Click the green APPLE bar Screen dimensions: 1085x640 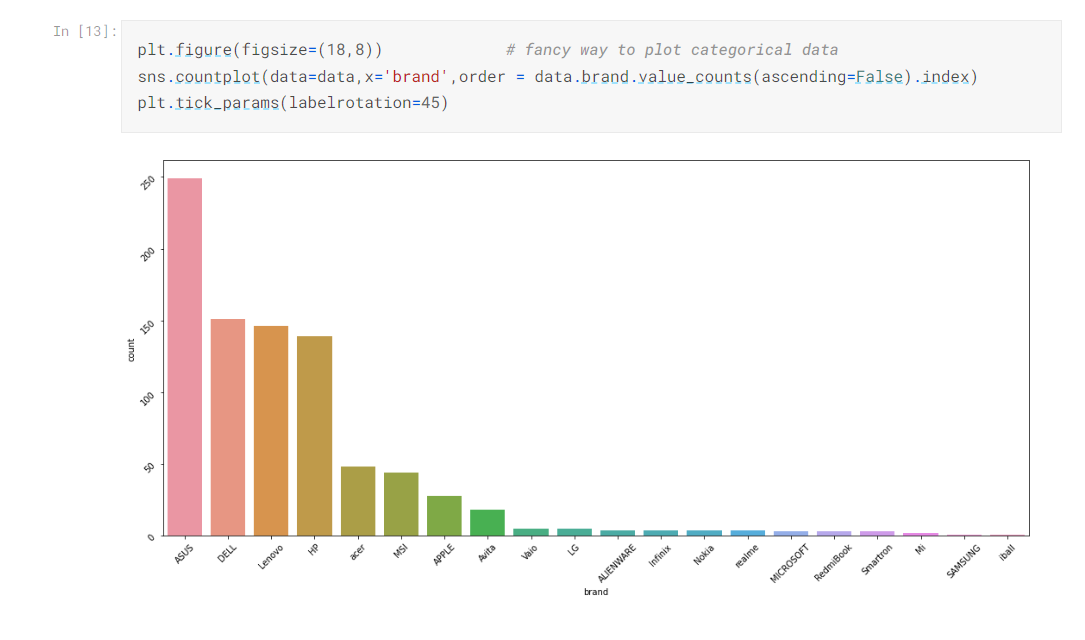click(444, 515)
